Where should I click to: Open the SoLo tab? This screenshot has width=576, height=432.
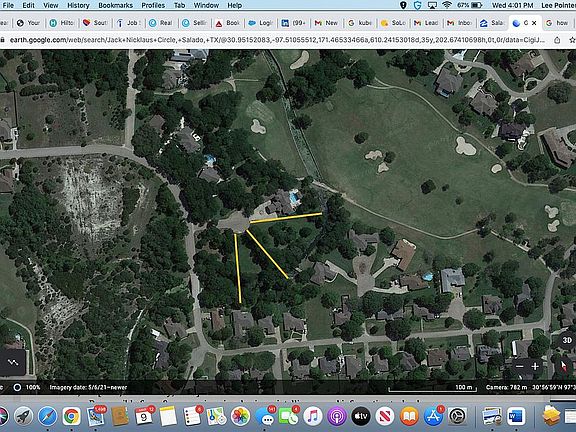pos(393,23)
